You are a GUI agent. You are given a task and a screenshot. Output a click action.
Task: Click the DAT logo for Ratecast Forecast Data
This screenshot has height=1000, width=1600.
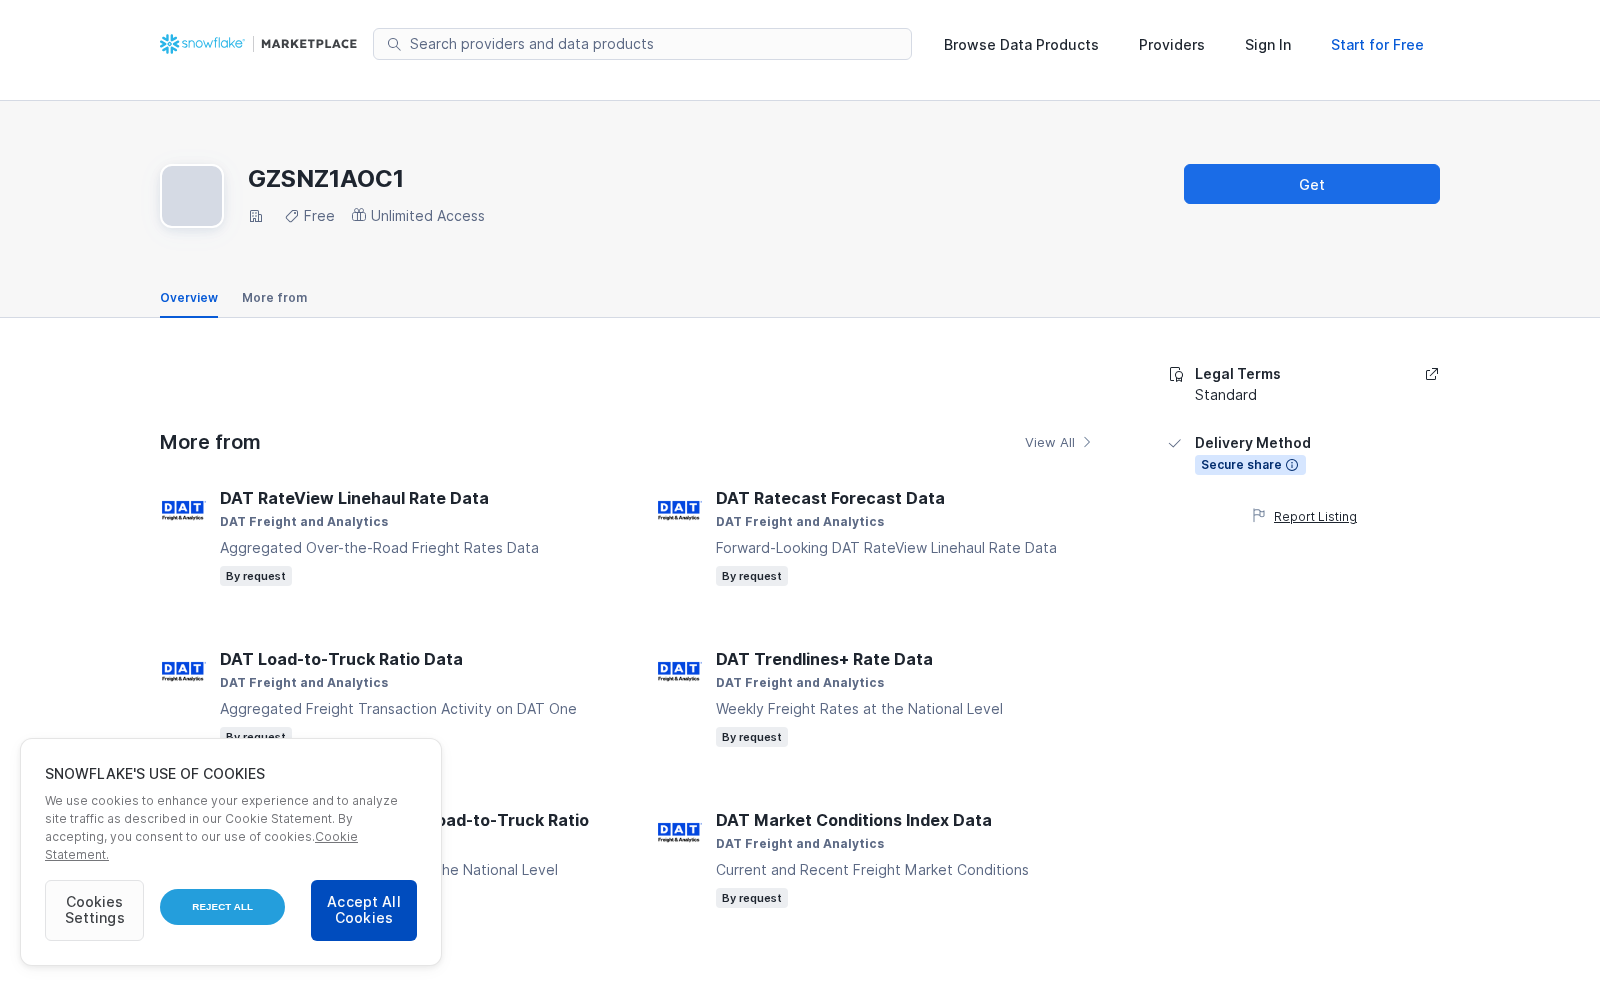(679, 510)
